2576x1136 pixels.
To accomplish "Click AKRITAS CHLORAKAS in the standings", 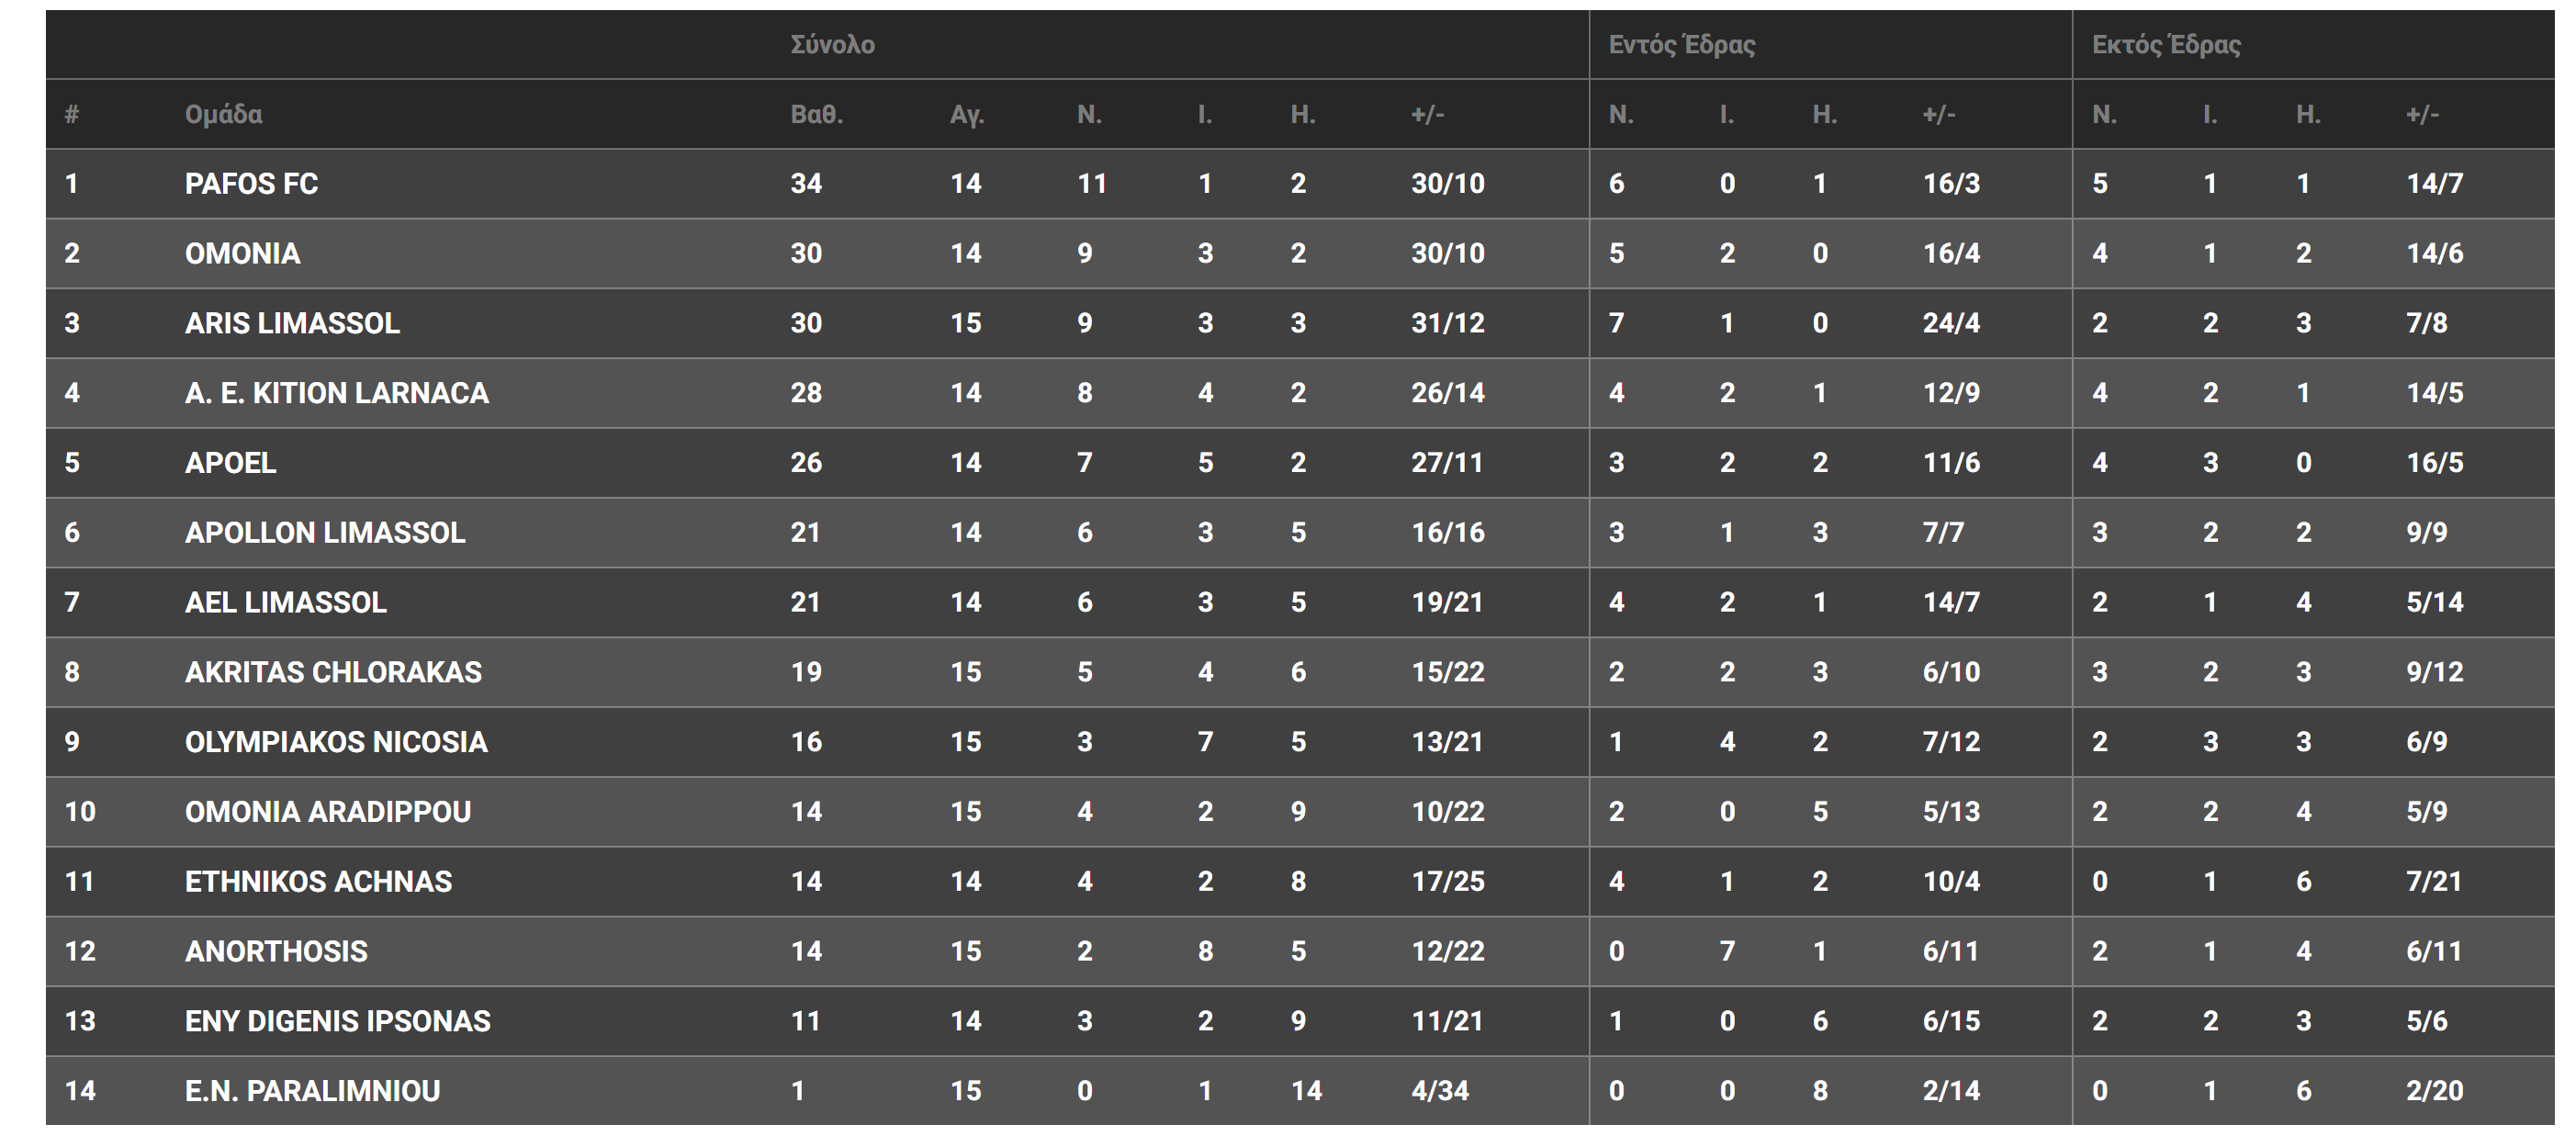I will pyautogui.click(x=333, y=672).
